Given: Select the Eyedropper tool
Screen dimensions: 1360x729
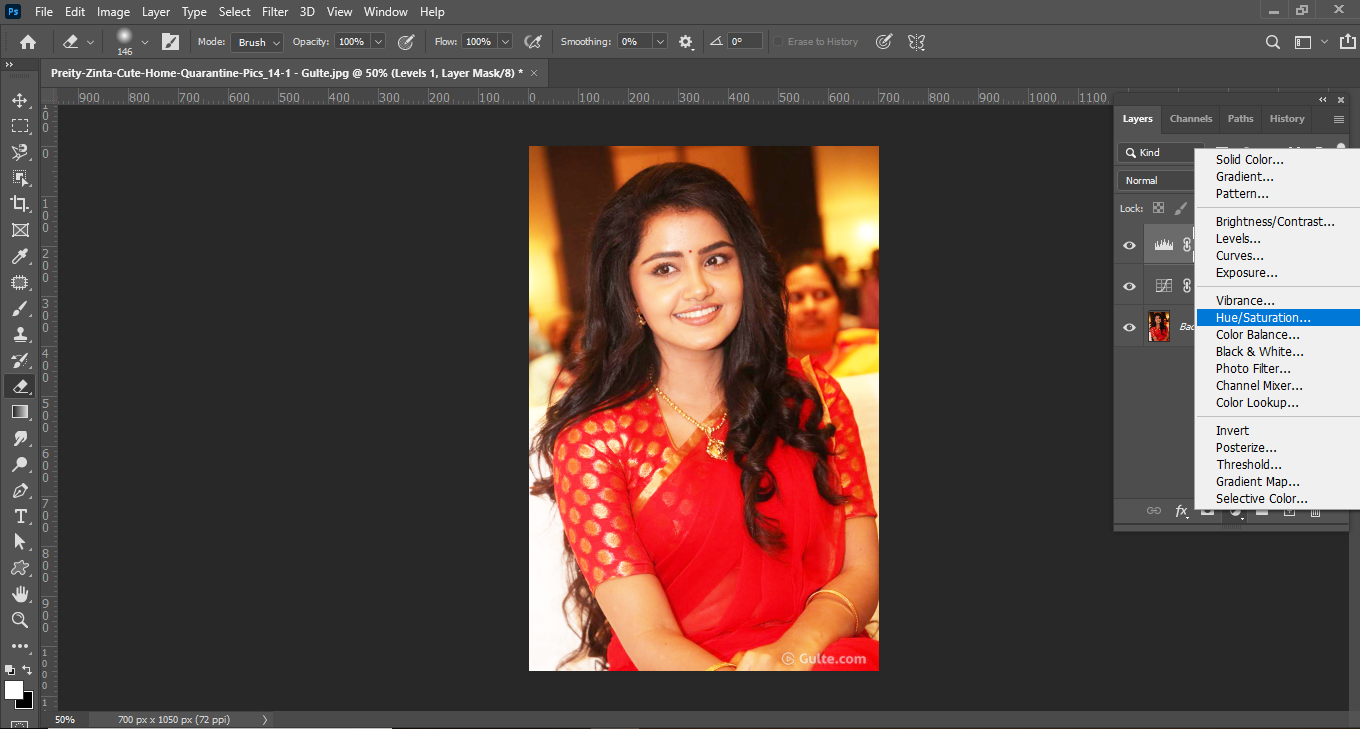Looking at the screenshot, I should (19, 256).
